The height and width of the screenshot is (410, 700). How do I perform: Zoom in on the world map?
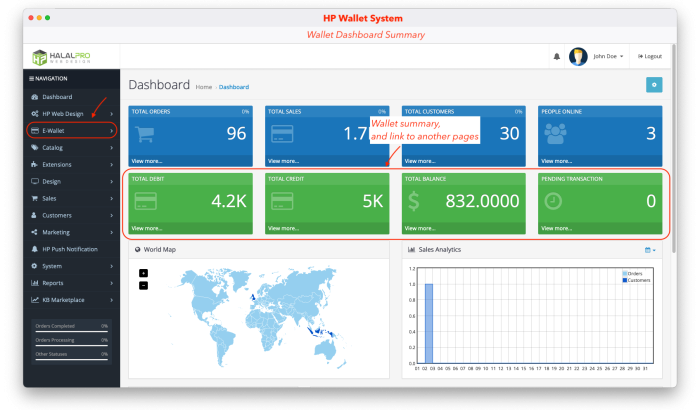pyautogui.click(x=143, y=273)
